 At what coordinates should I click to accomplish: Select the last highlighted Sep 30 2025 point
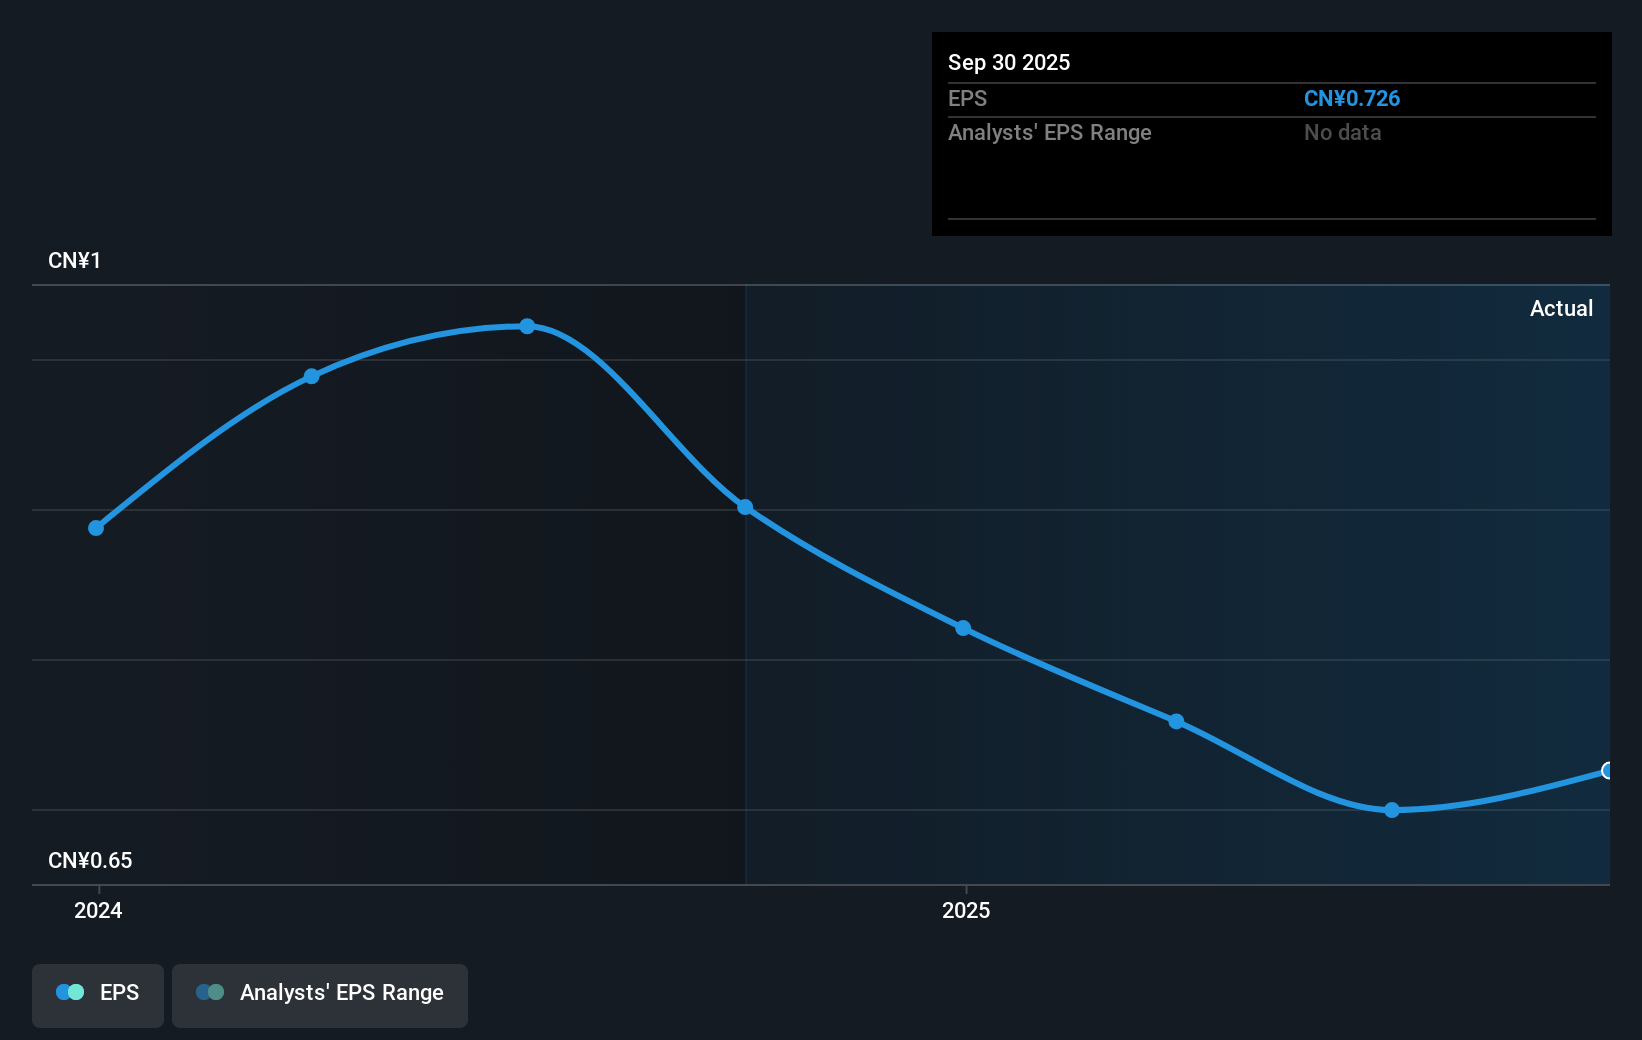(x=1607, y=771)
